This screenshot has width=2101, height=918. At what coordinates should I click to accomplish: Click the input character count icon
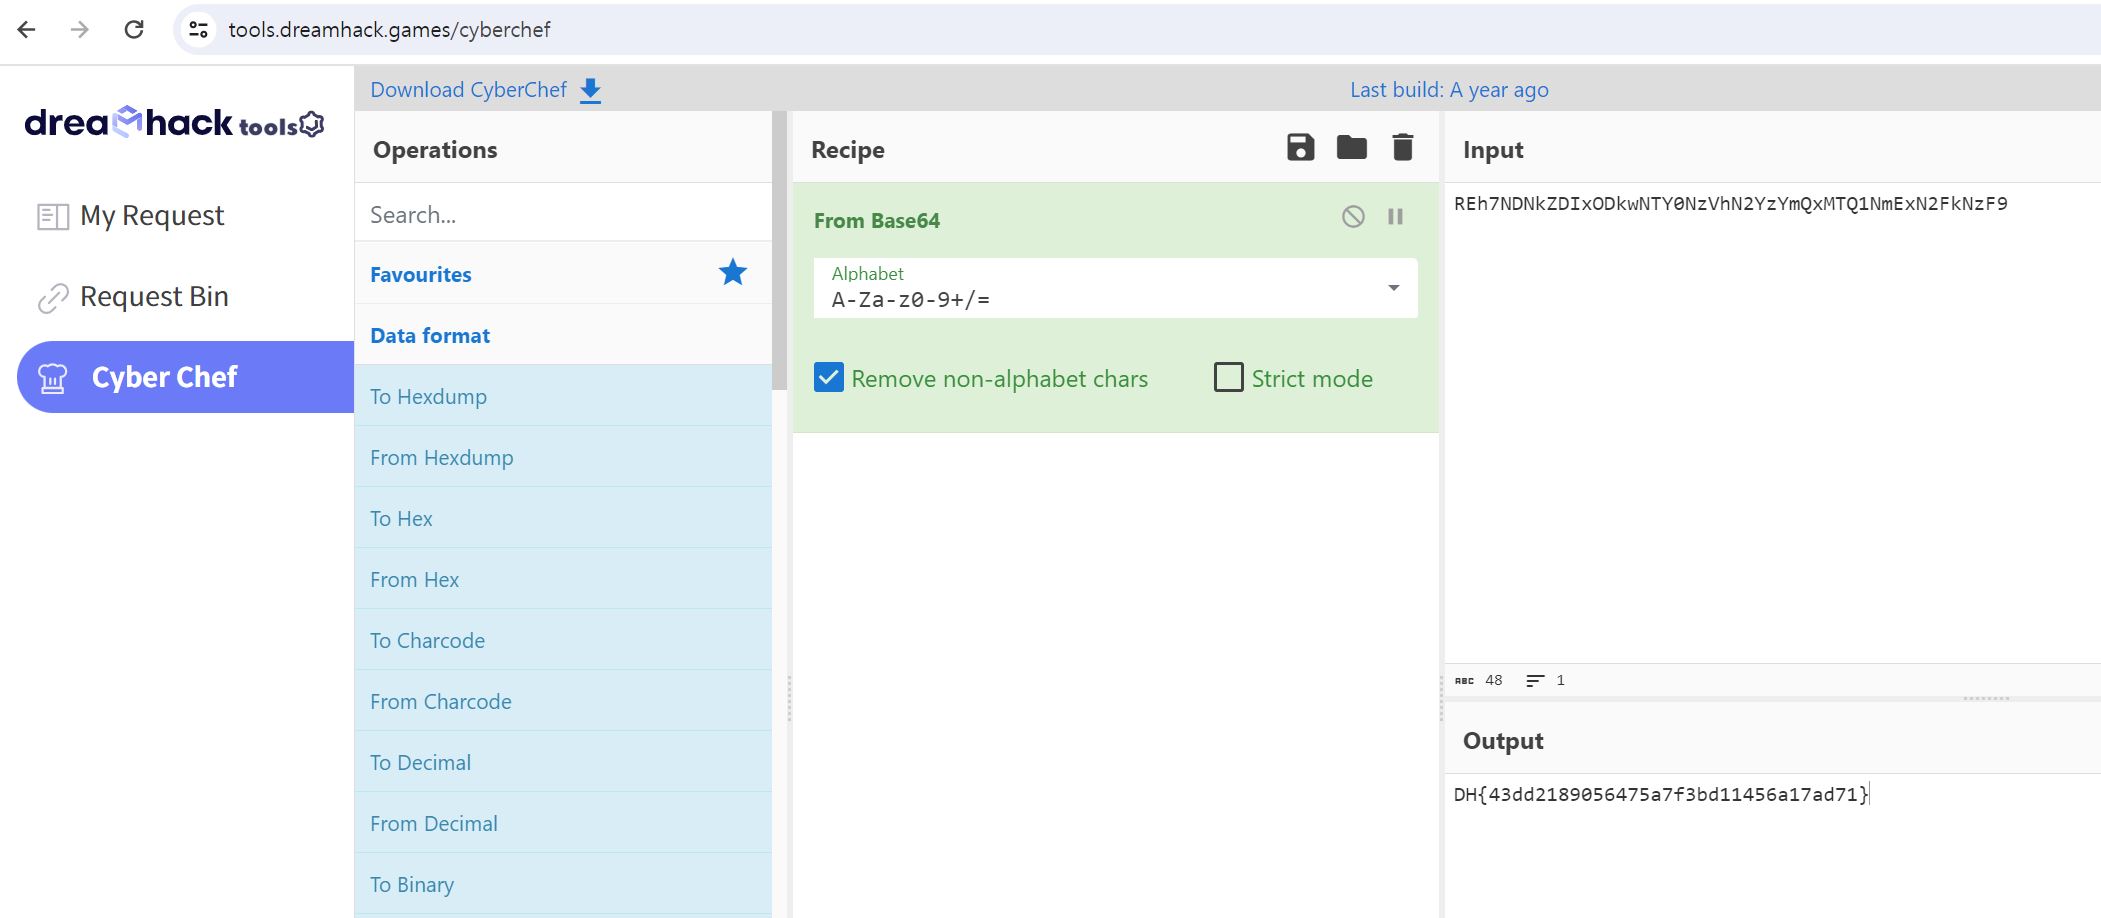pyautogui.click(x=1464, y=681)
